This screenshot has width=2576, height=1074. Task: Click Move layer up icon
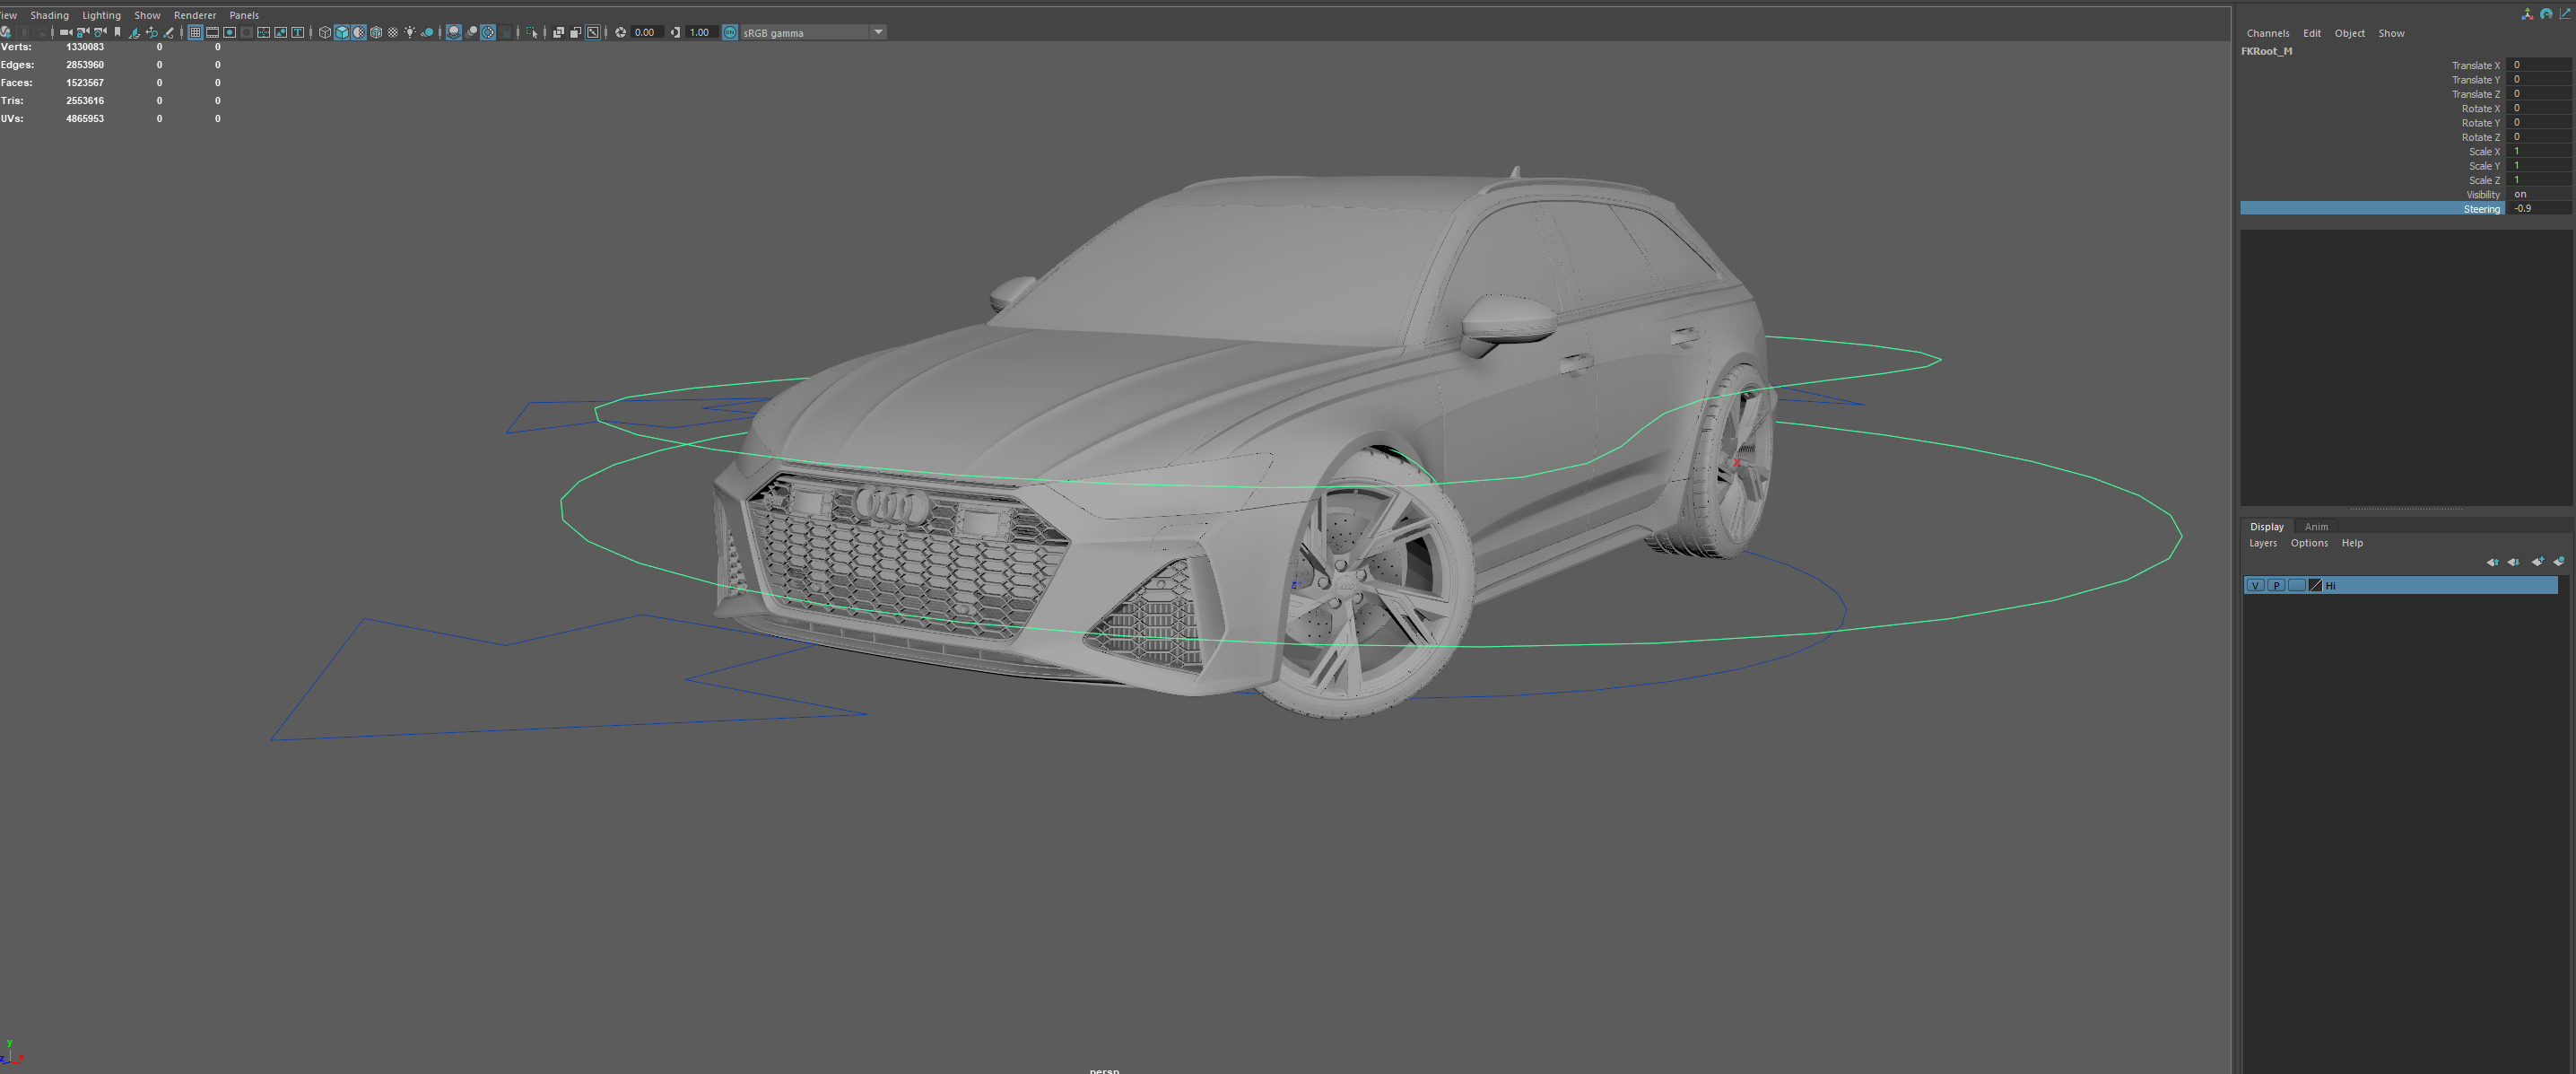(x=2491, y=562)
